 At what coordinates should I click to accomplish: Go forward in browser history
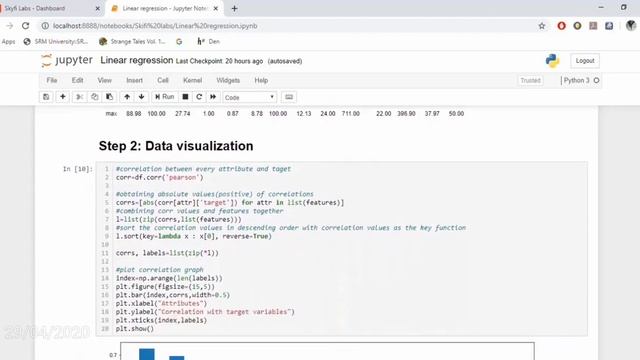(9, 26)
